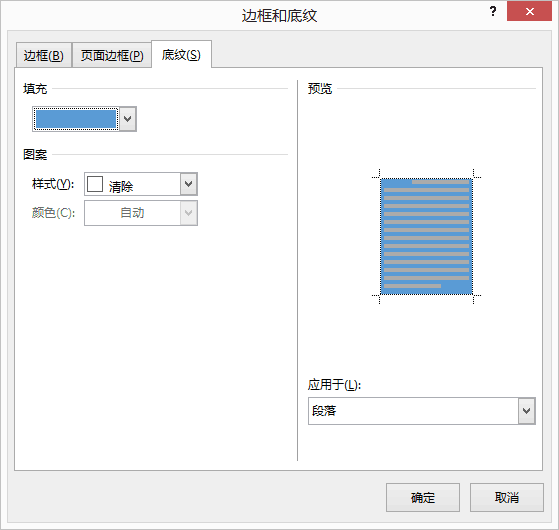Screen dimensions: 559x530
Task: Open the 页面边框(P) tab
Action: 112,55
